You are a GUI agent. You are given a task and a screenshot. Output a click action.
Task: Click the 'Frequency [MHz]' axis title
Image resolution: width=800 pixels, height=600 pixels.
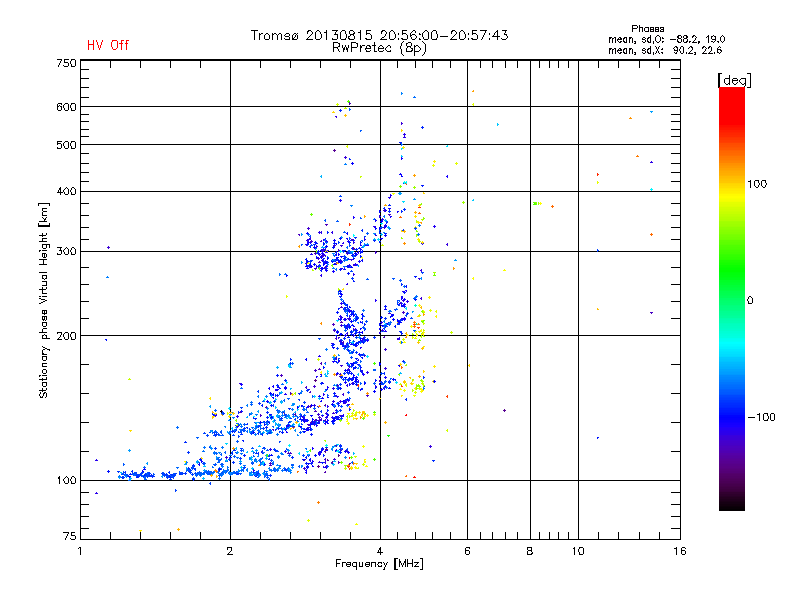[x=379, y=564]
